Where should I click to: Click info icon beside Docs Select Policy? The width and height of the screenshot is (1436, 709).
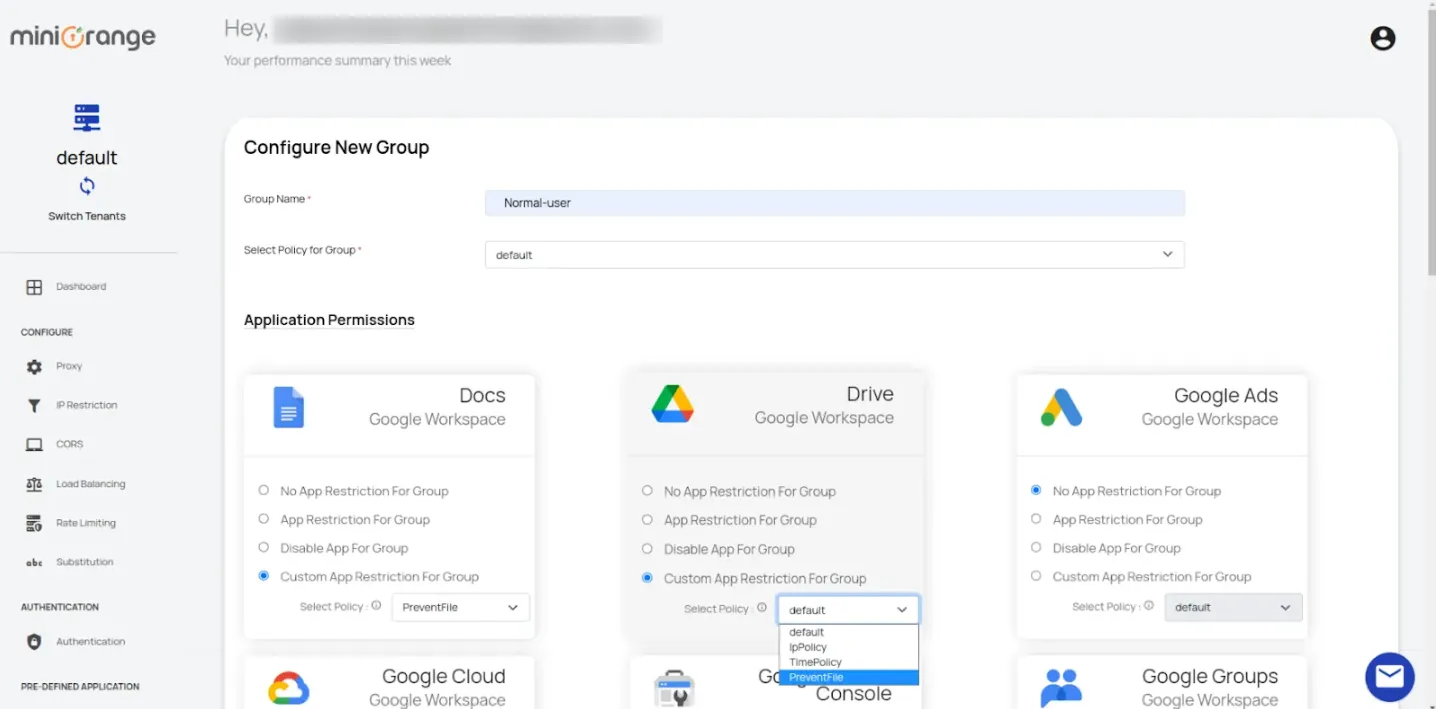[x=376, y=605]
